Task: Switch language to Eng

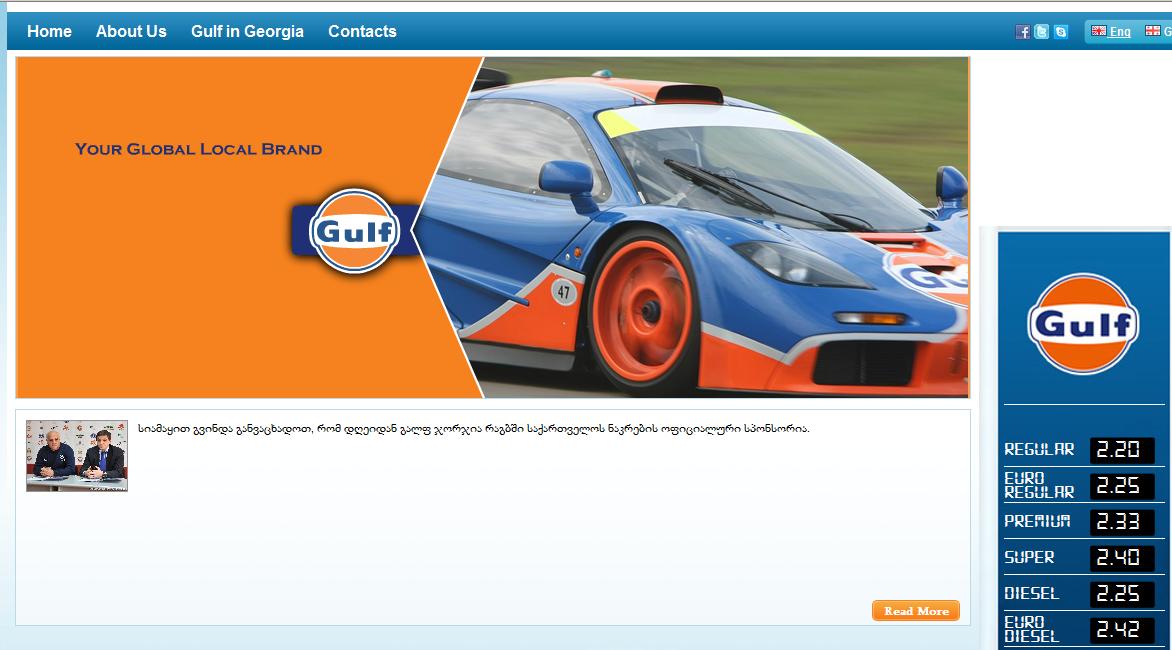Action: point(1120,31)
